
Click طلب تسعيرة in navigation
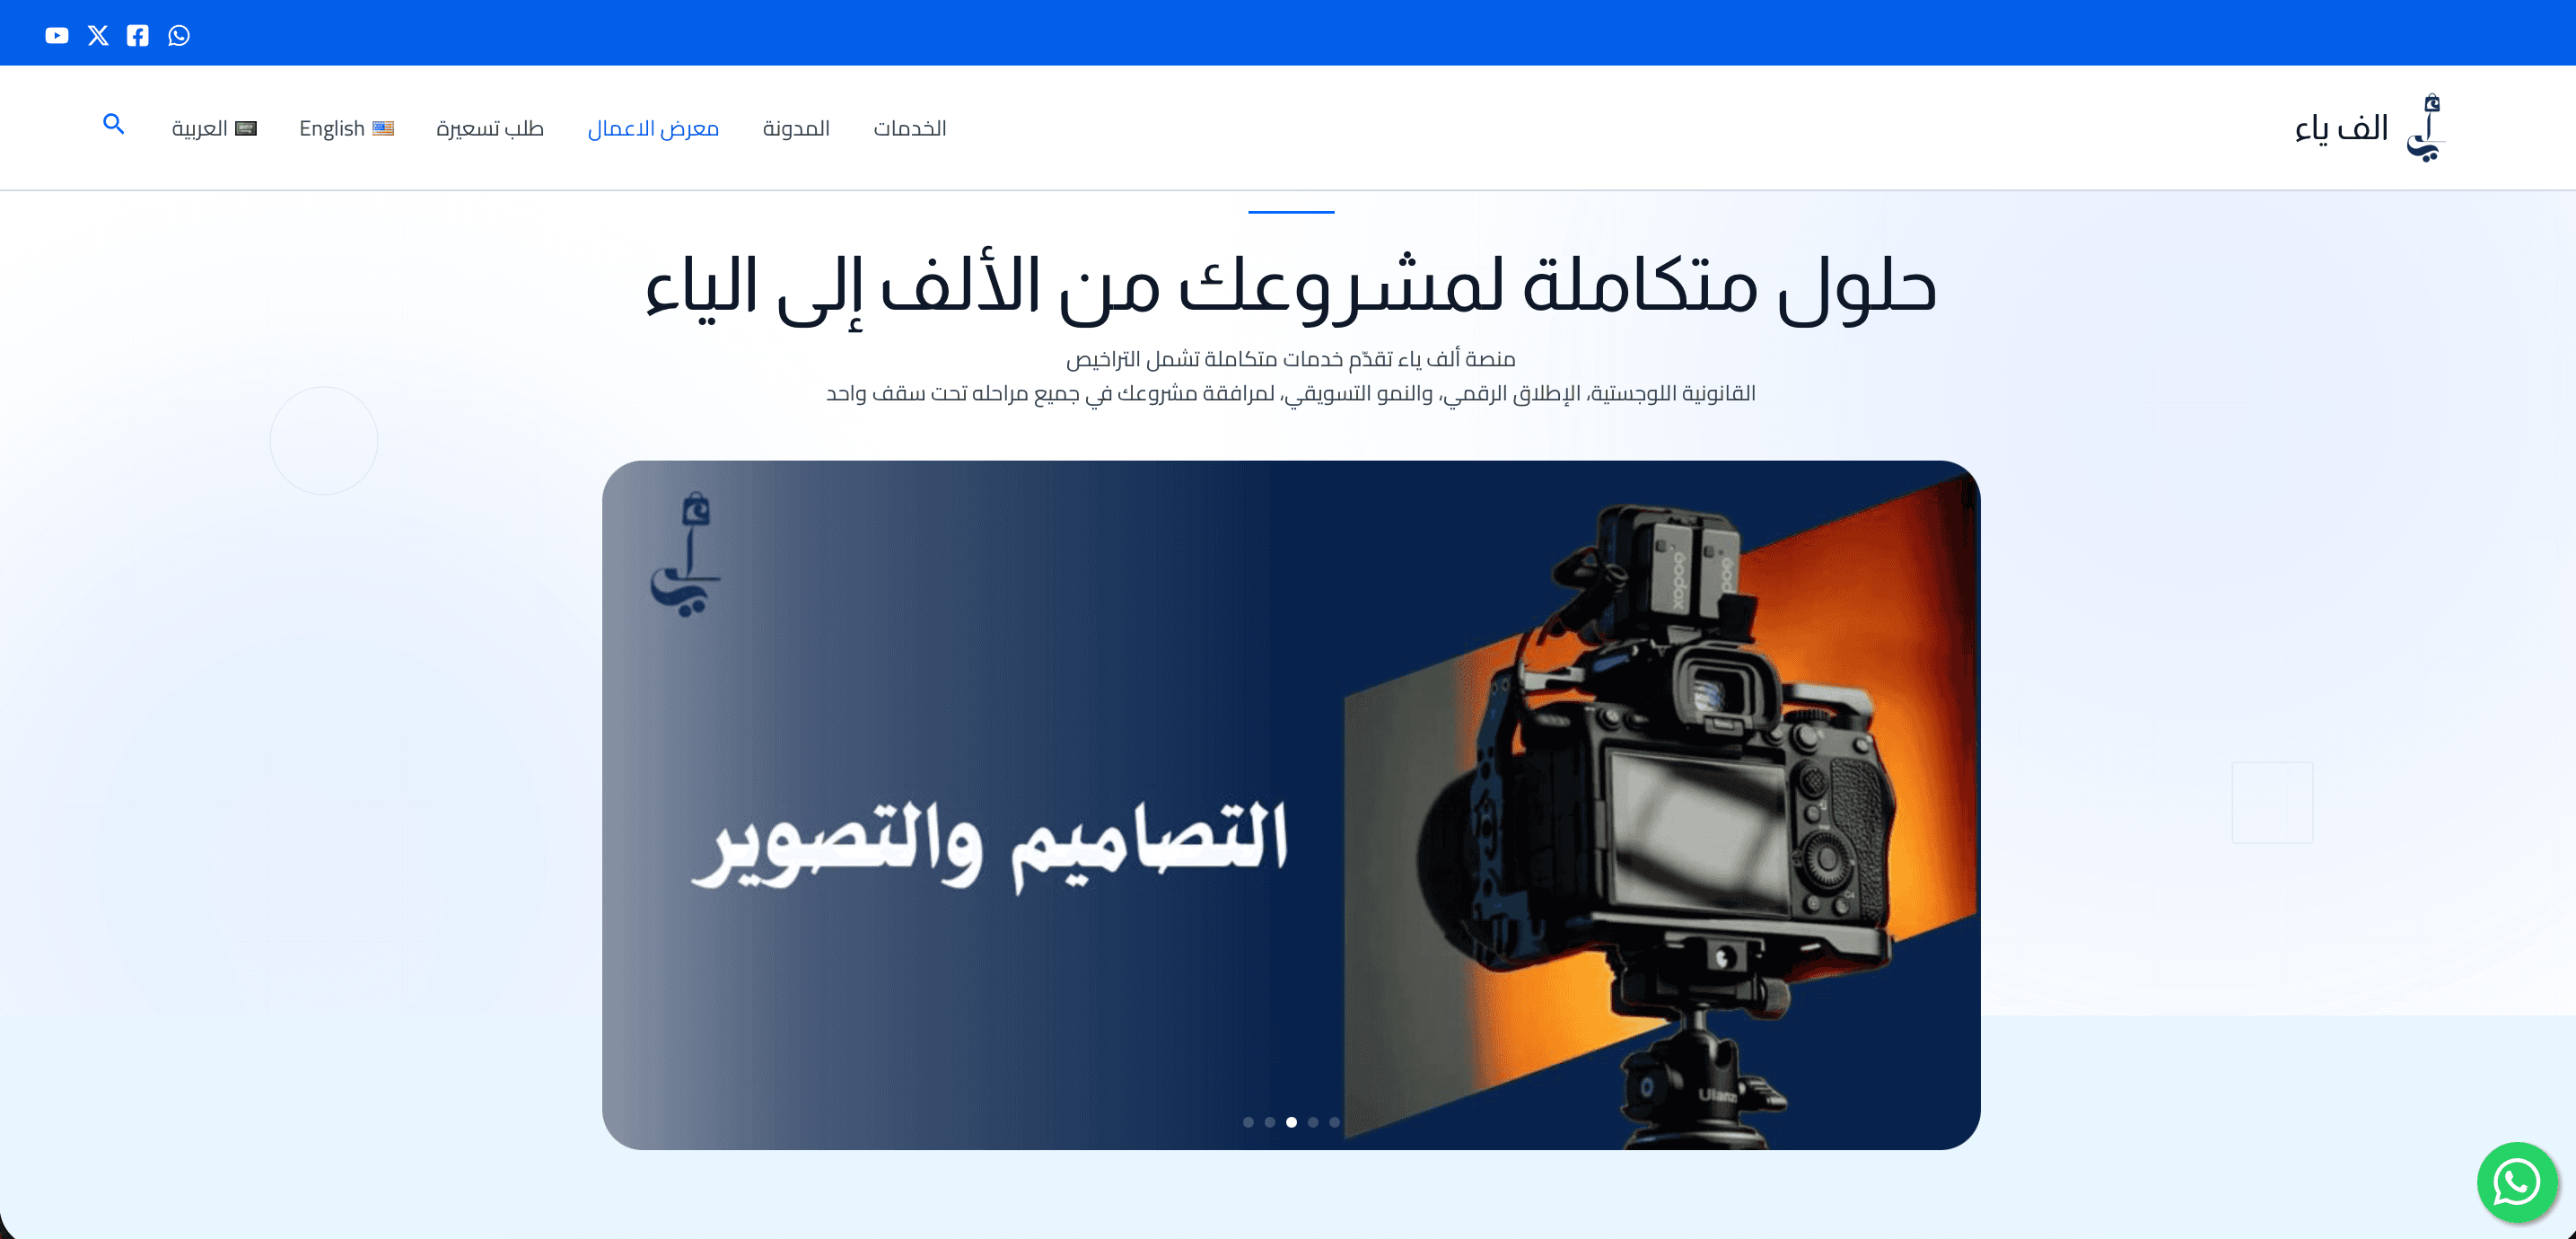(490, 128)
